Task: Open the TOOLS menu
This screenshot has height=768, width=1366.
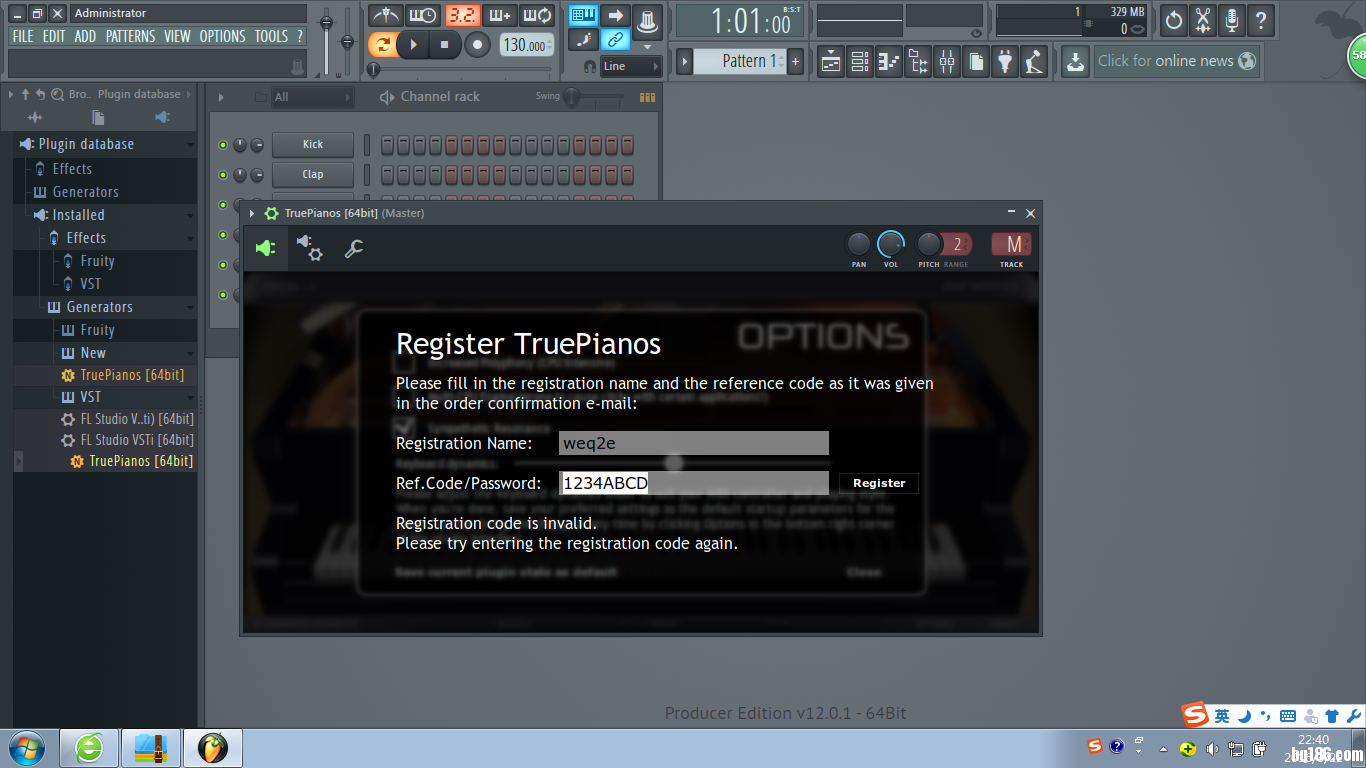Action: (x=271, y=36)
